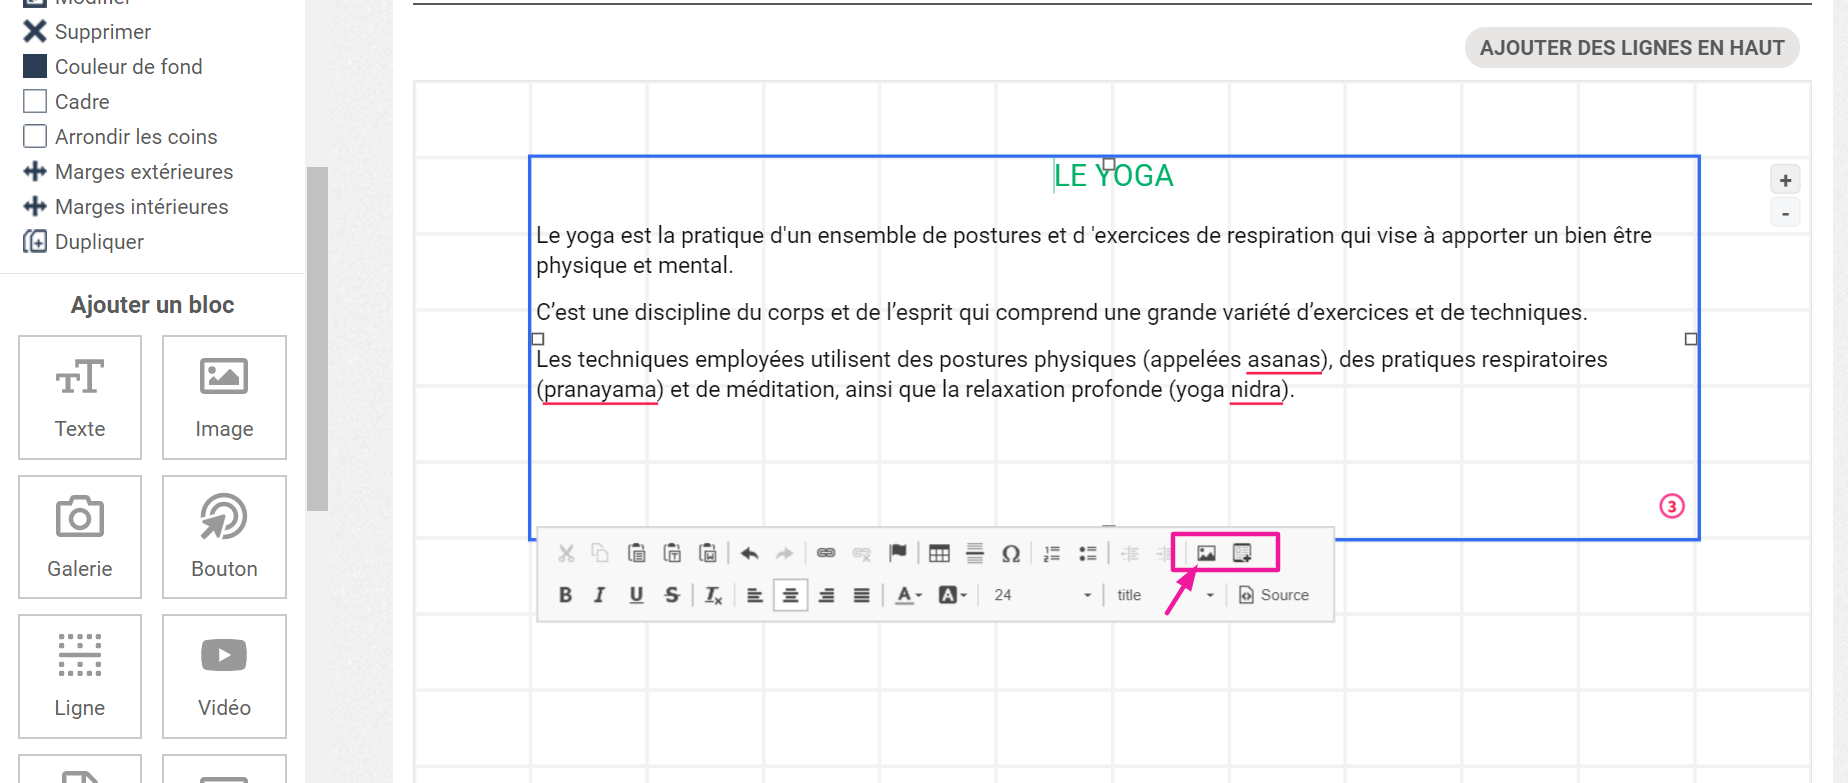1848x783 pixels.
Task: Click the insert image icon in editor toolbar
Action: pos(1206,553)
